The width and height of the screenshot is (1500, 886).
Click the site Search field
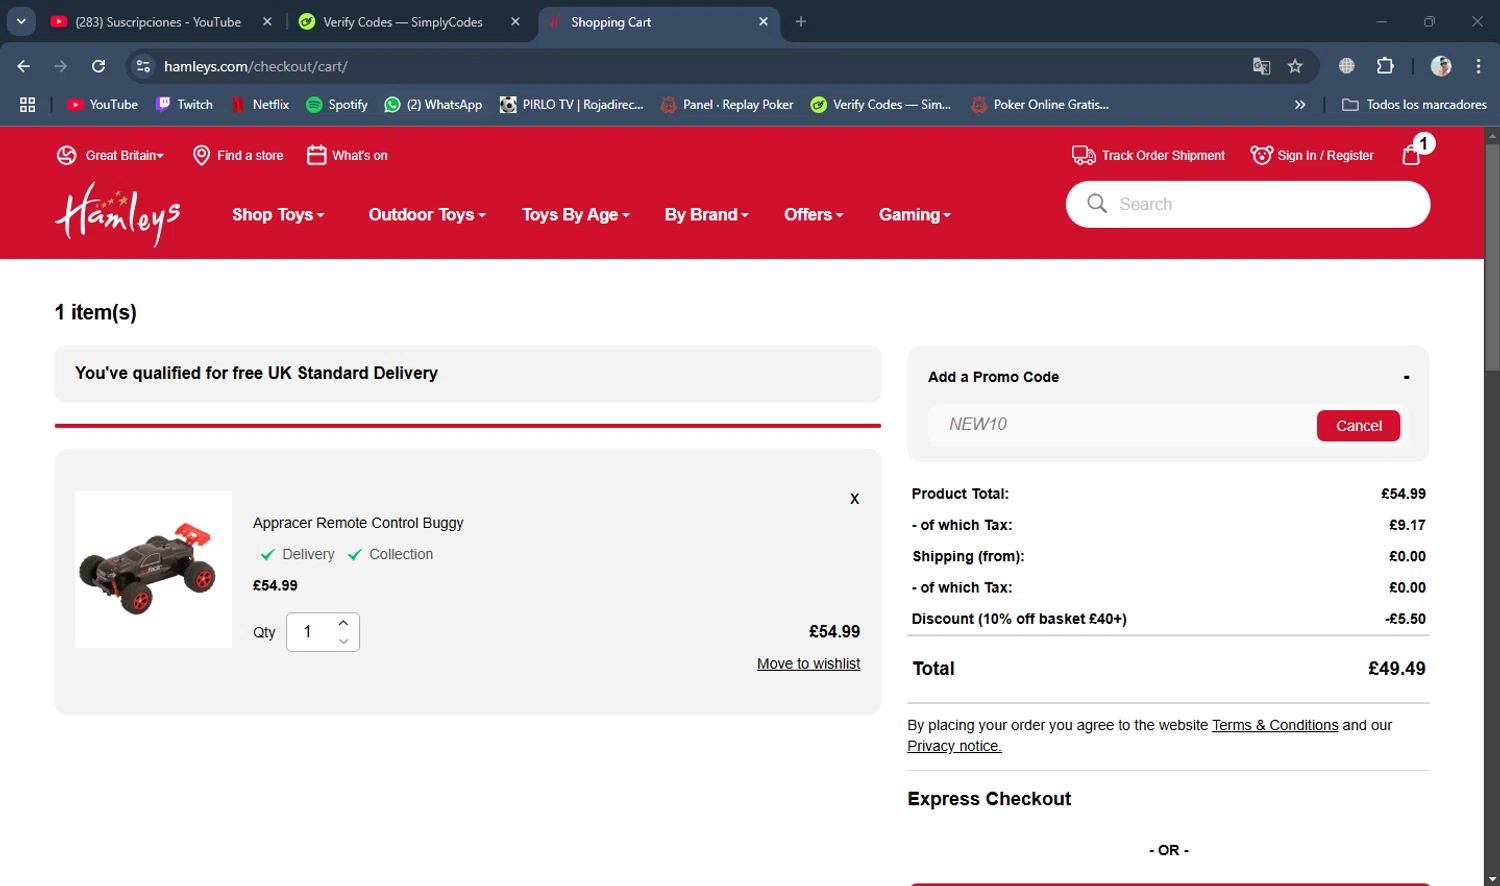pyautogui.click(x=1248, y=204)
